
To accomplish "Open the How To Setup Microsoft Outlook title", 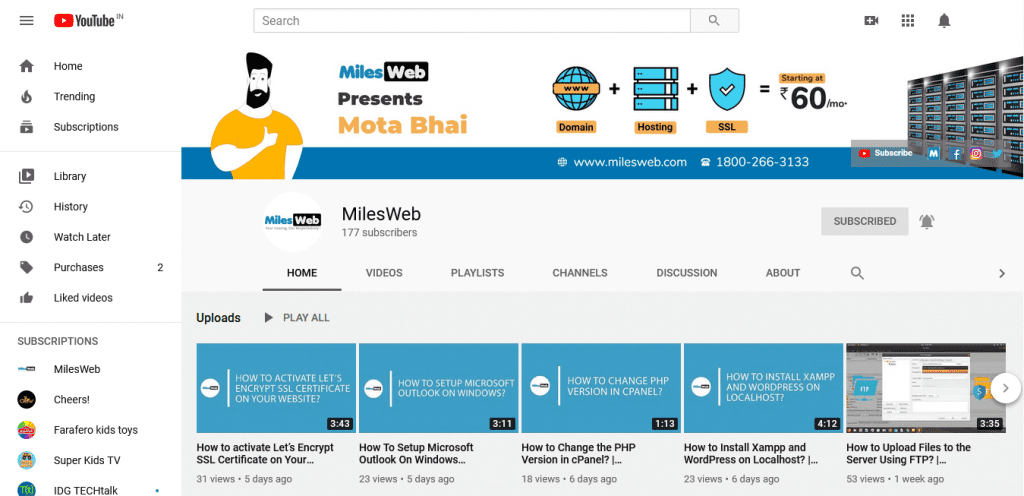I will click(x=416, y=454).
